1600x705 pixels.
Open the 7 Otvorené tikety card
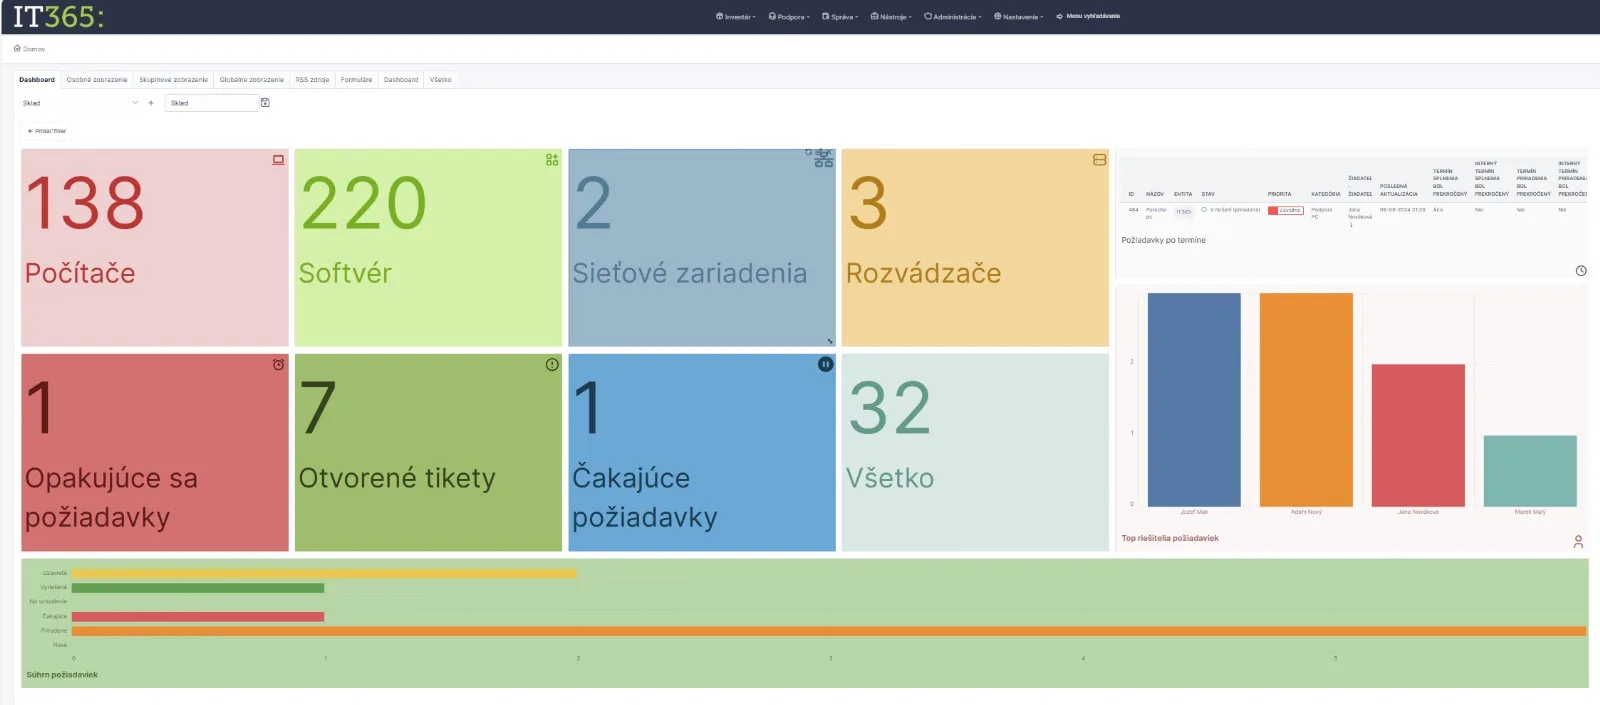[x=428, y=452]
